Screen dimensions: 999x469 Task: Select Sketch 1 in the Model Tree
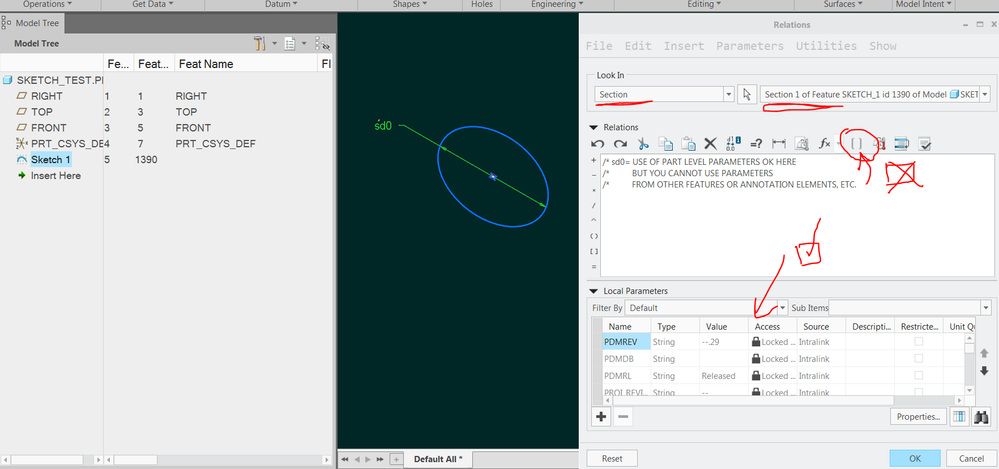pyautogui.click(x=51, y=160)
